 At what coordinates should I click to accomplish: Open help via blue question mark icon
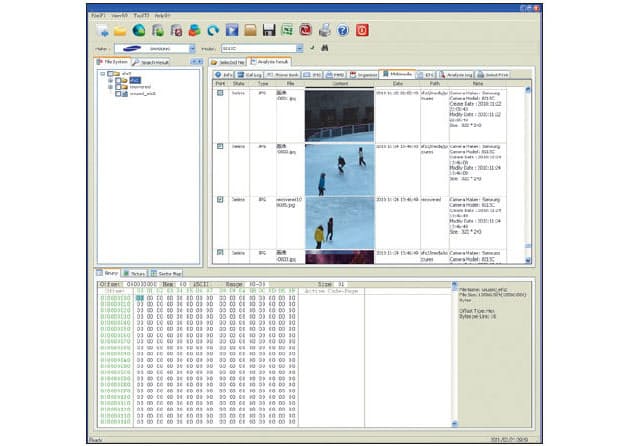(342, 30)
